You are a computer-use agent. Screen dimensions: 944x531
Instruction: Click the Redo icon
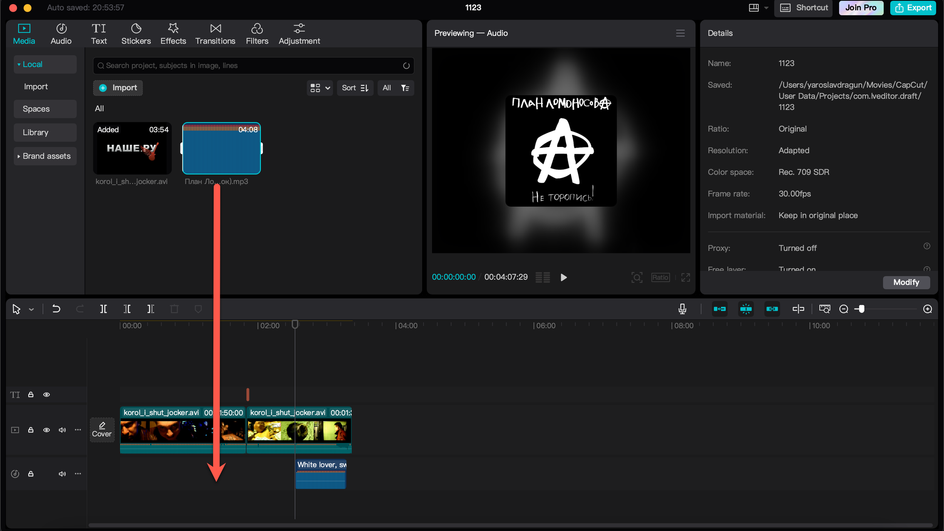[x=79, y=309]
